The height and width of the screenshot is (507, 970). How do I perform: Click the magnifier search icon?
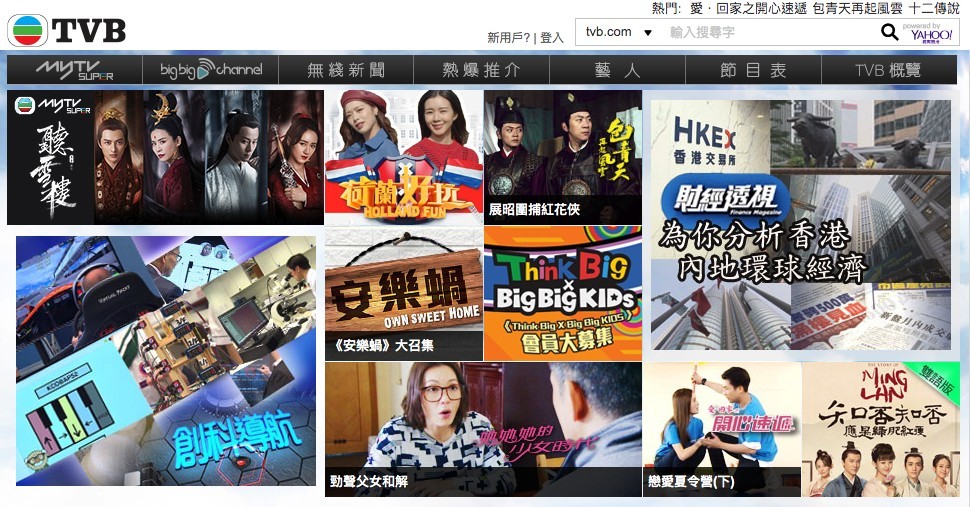point(889,32)
